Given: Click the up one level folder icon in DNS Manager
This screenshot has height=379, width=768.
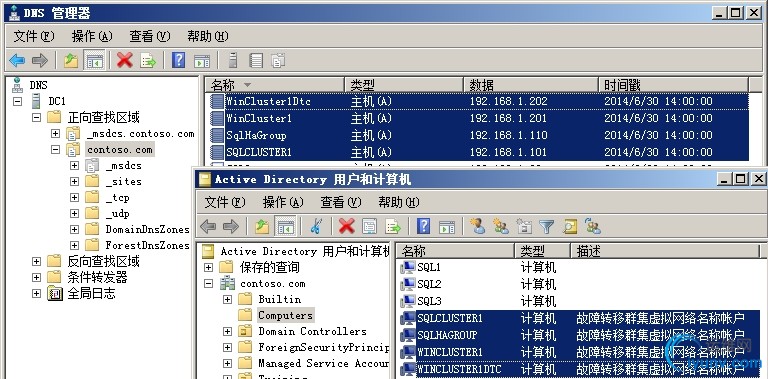Looking at the screenshot, I should tap(71, 61).
